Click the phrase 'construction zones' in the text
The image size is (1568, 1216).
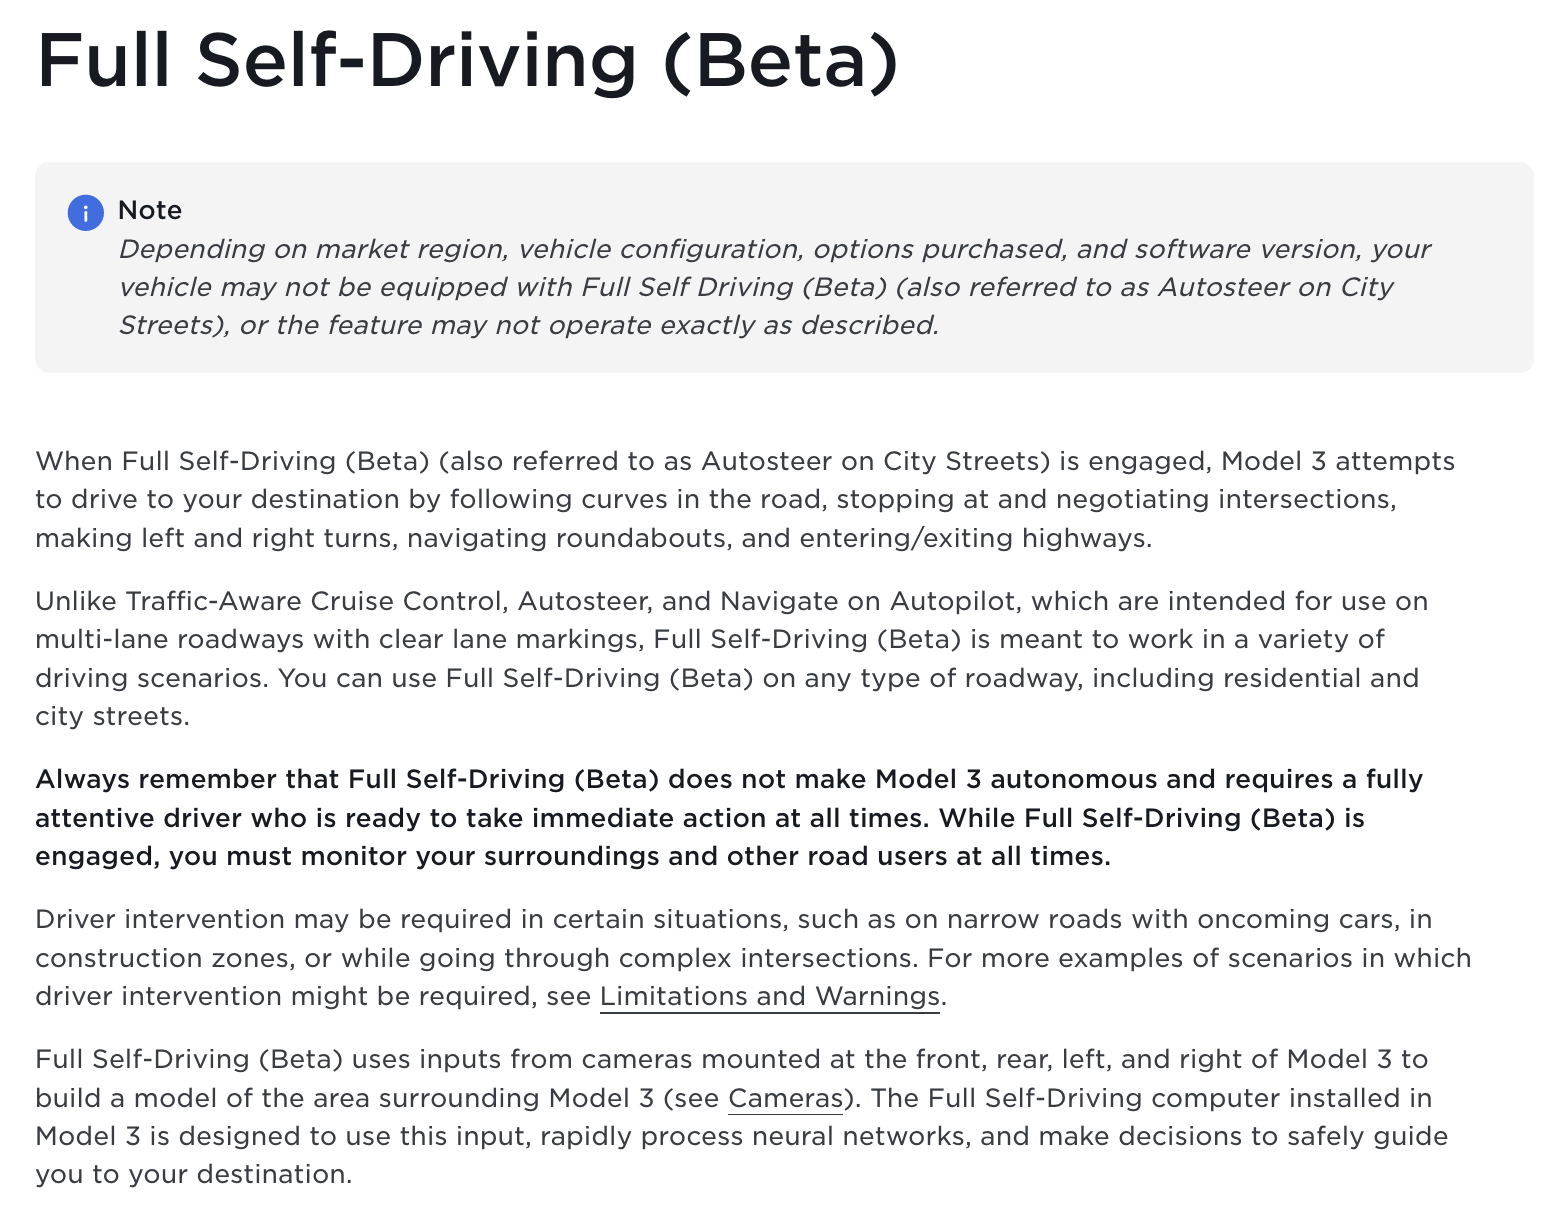tap(164, 958)
